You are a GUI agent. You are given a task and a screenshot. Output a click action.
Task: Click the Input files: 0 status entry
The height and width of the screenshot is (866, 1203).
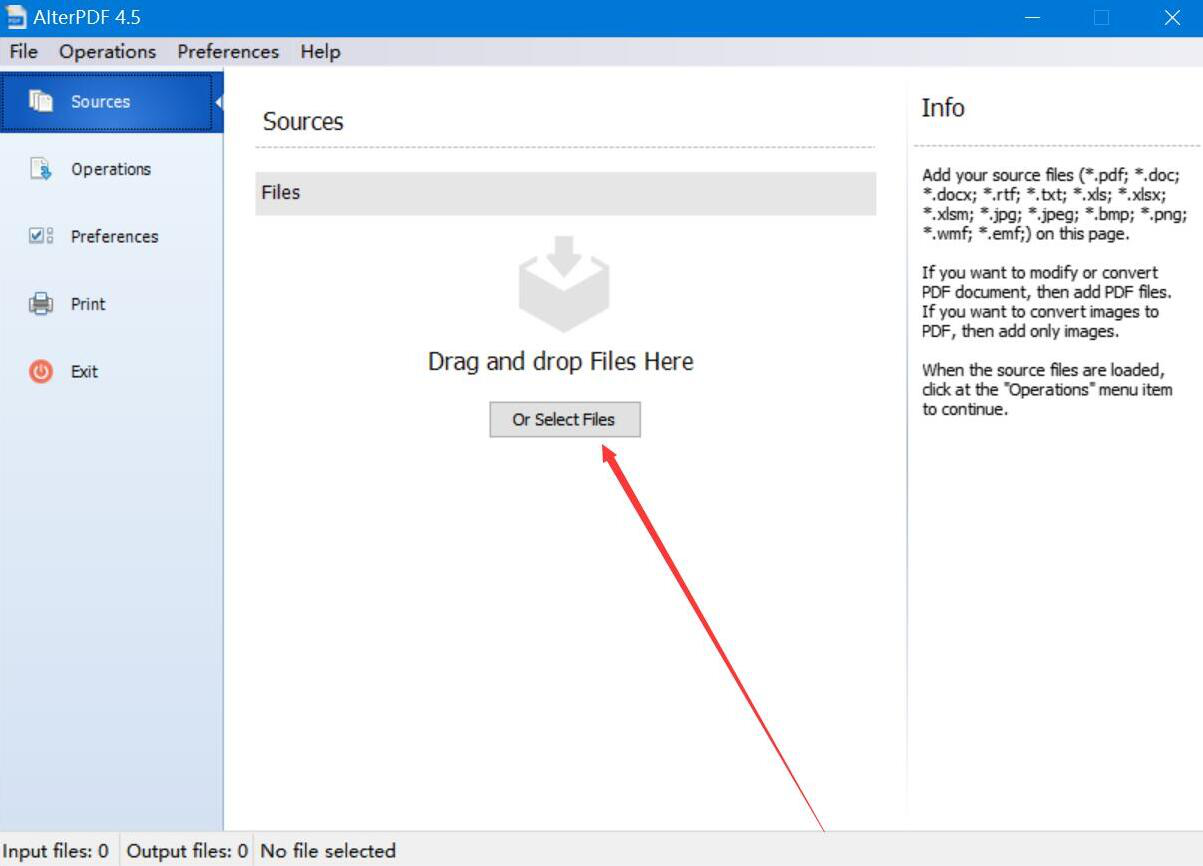coord(56,851)
